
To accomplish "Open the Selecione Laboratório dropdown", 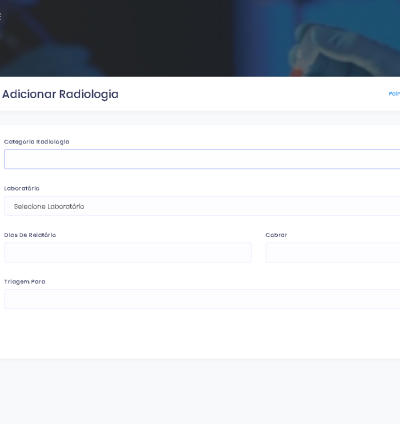I will (x=202, y=206).
